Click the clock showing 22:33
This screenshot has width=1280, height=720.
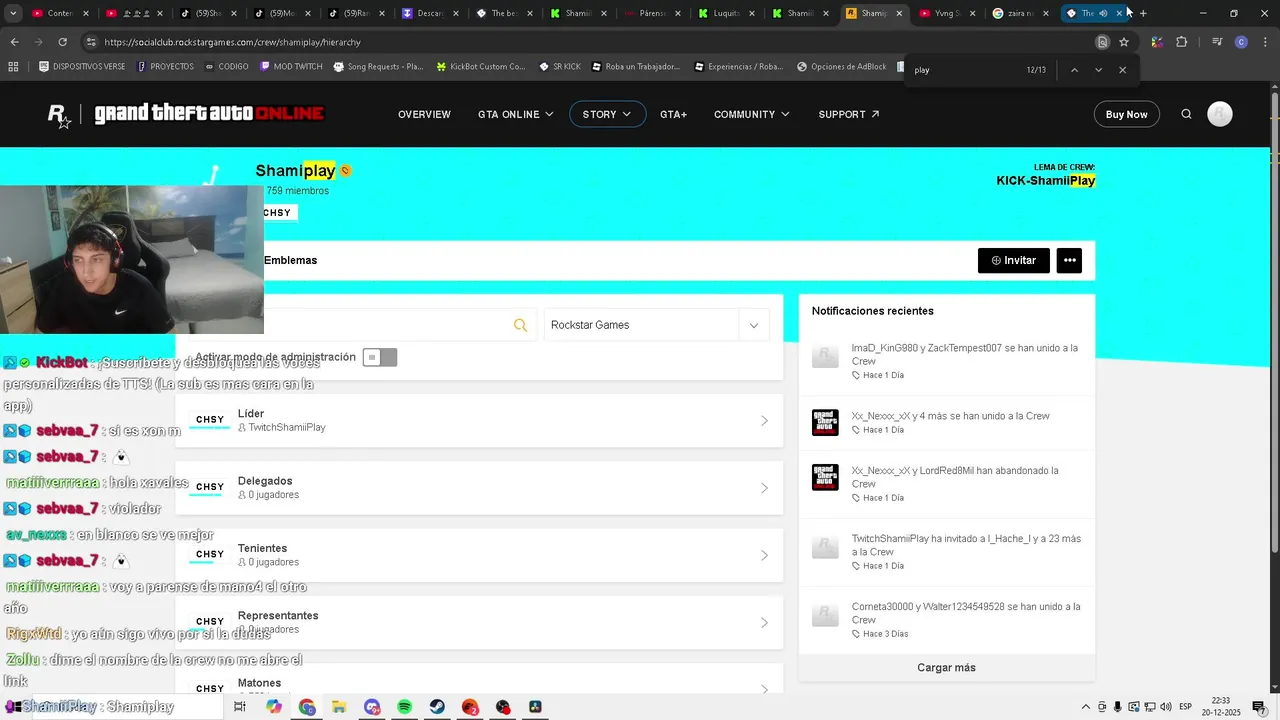coord(1220,701)
